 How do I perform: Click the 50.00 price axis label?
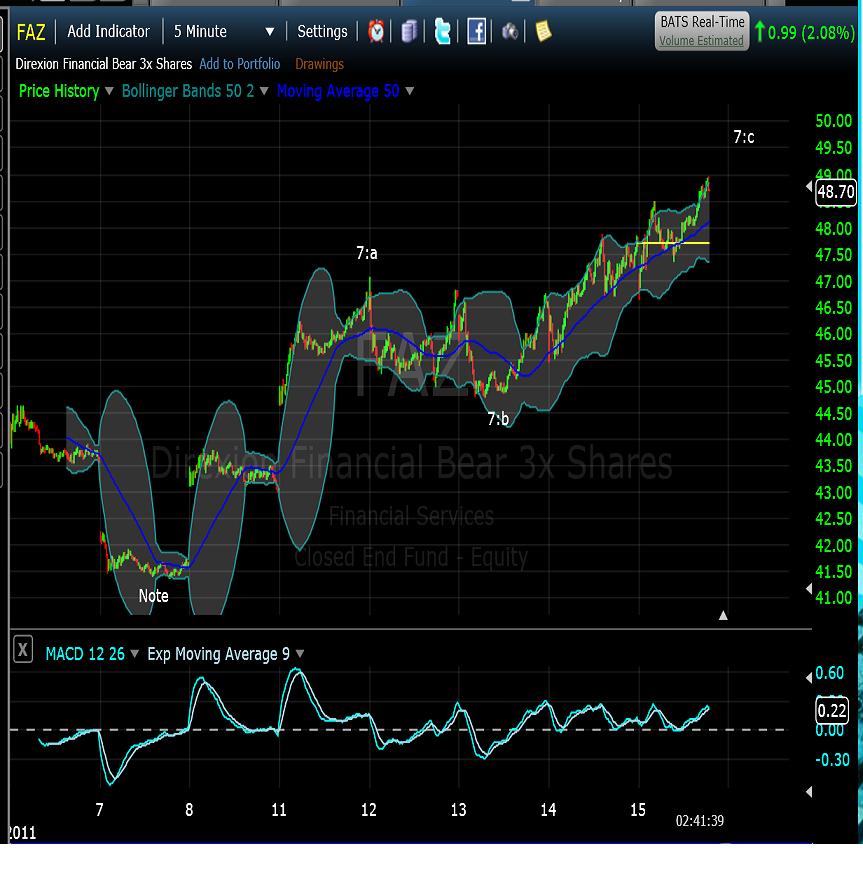click(833, 121)
